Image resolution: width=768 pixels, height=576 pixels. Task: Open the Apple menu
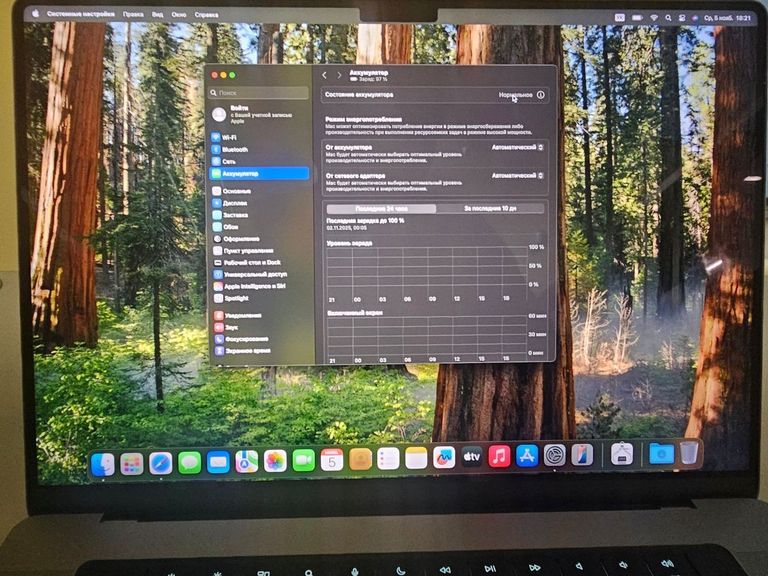click(35, 14)
